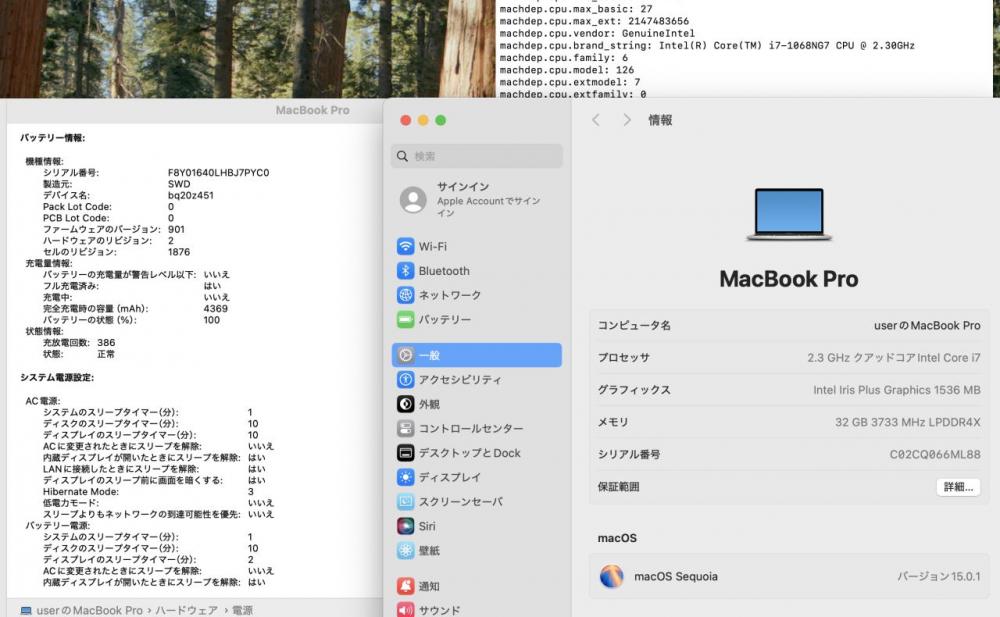This screenshot has width=1000, height=617.
Task: Close the System Settings window
Action: 406,120
